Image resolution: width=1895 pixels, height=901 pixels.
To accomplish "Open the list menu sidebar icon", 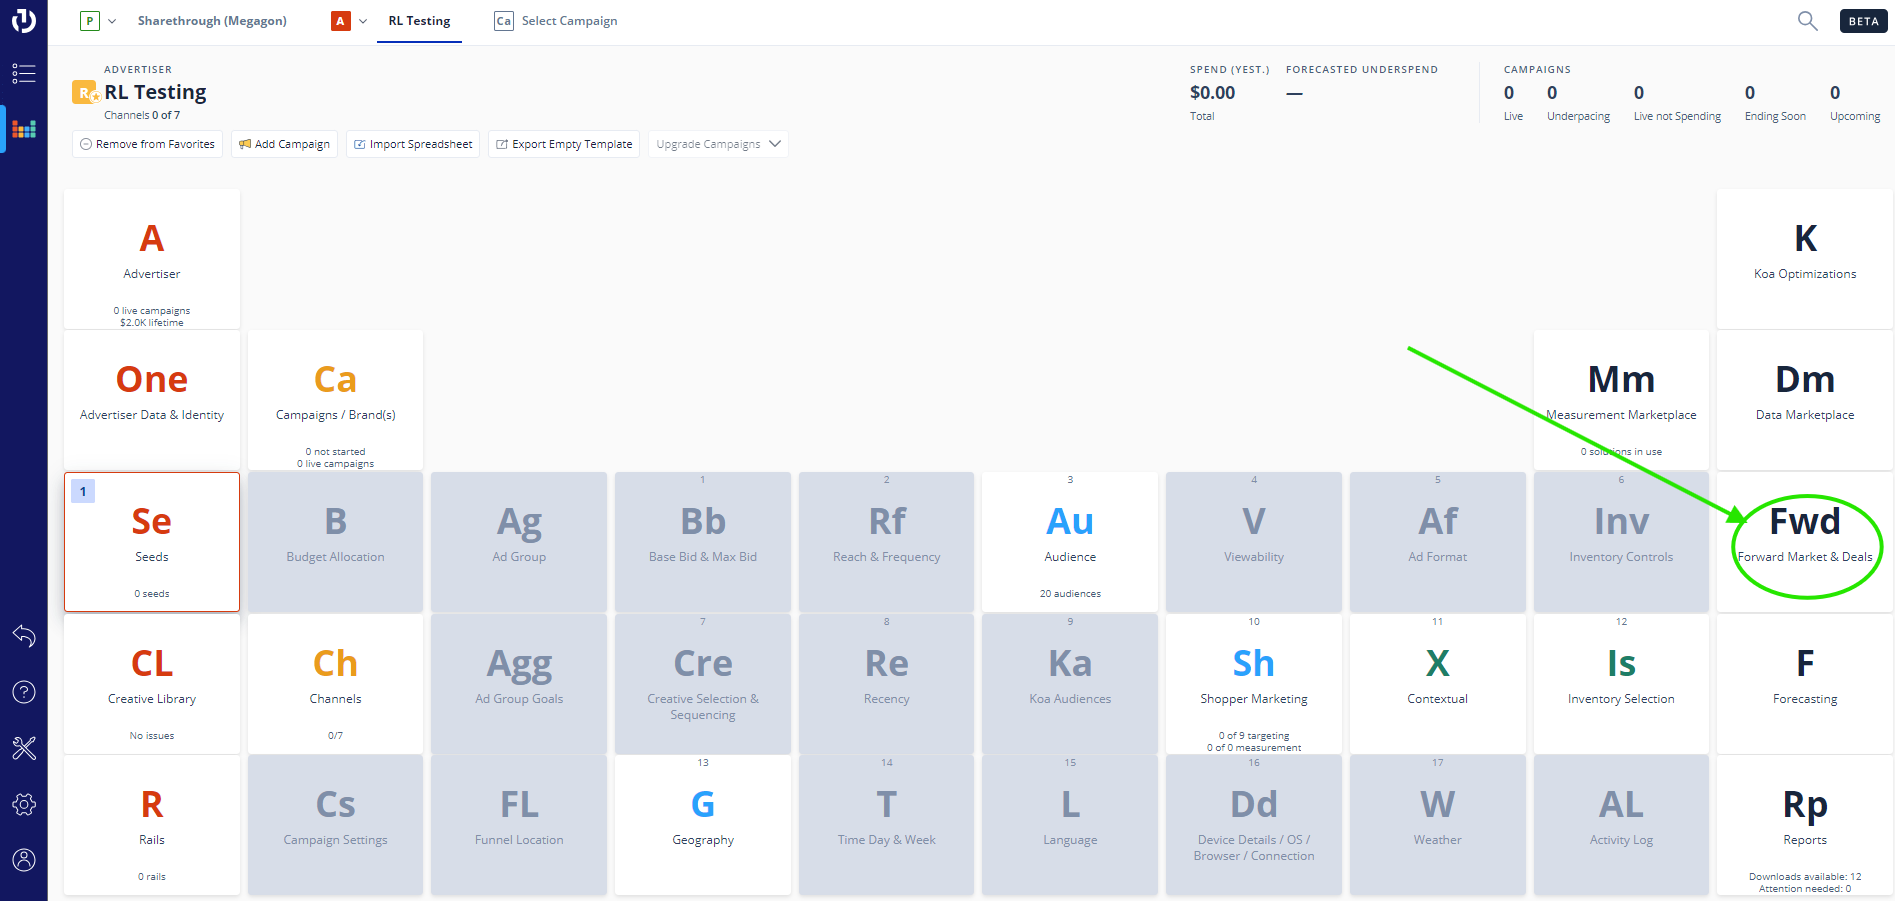I will [24, 73].
